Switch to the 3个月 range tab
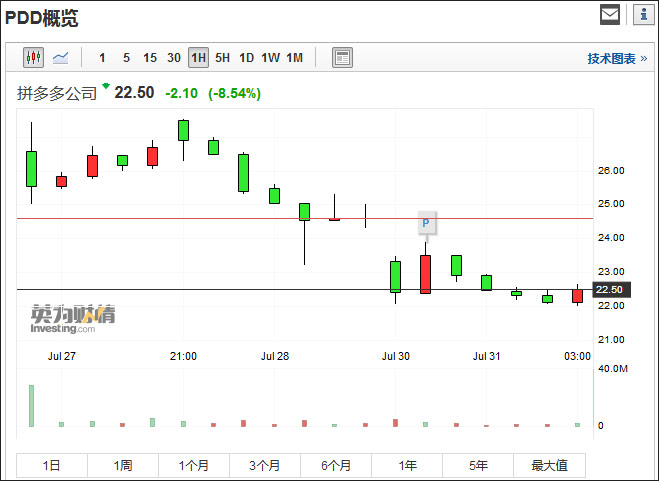 pyautogui.click(x=265, y=465)
